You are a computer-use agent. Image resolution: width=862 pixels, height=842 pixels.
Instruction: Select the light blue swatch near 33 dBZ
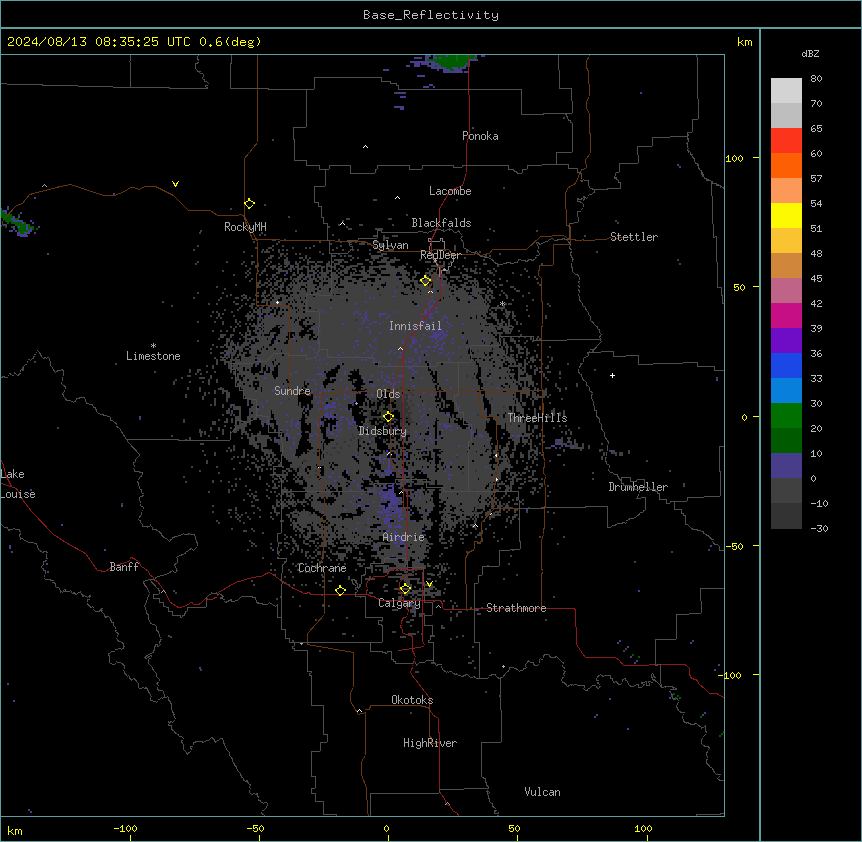coord(786,391)
